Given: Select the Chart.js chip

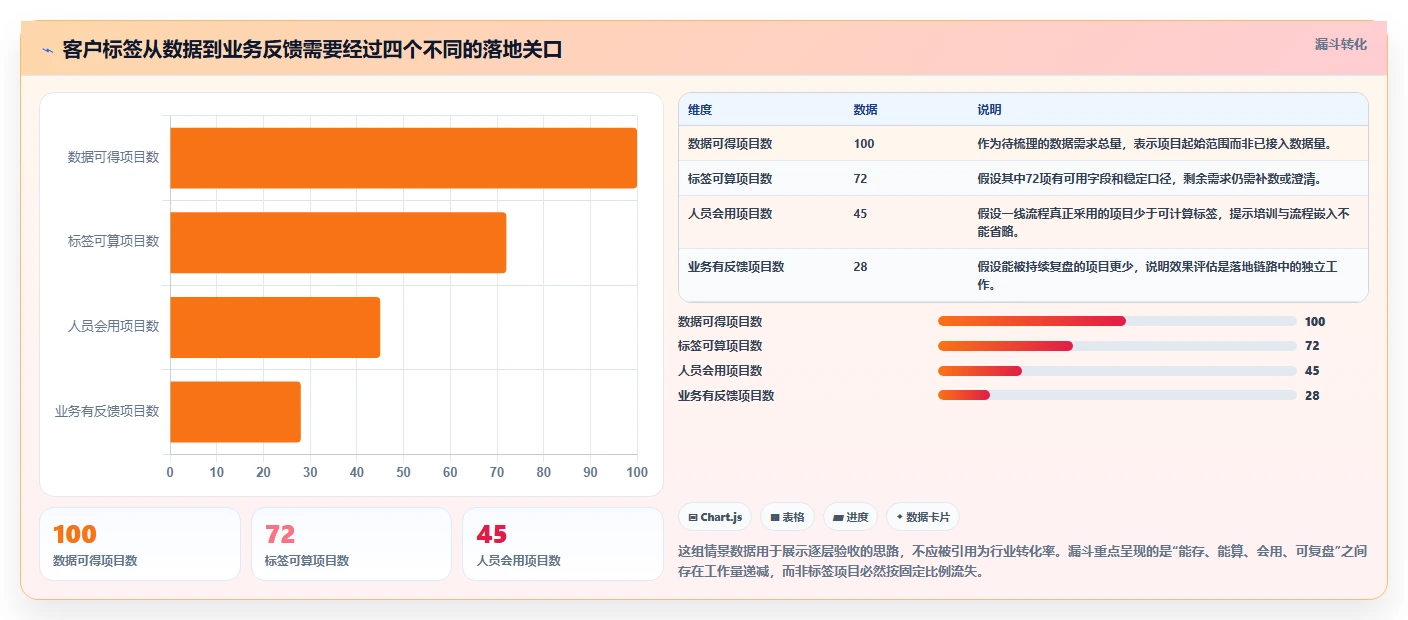Looking at the screenshot, I should 715,517.
